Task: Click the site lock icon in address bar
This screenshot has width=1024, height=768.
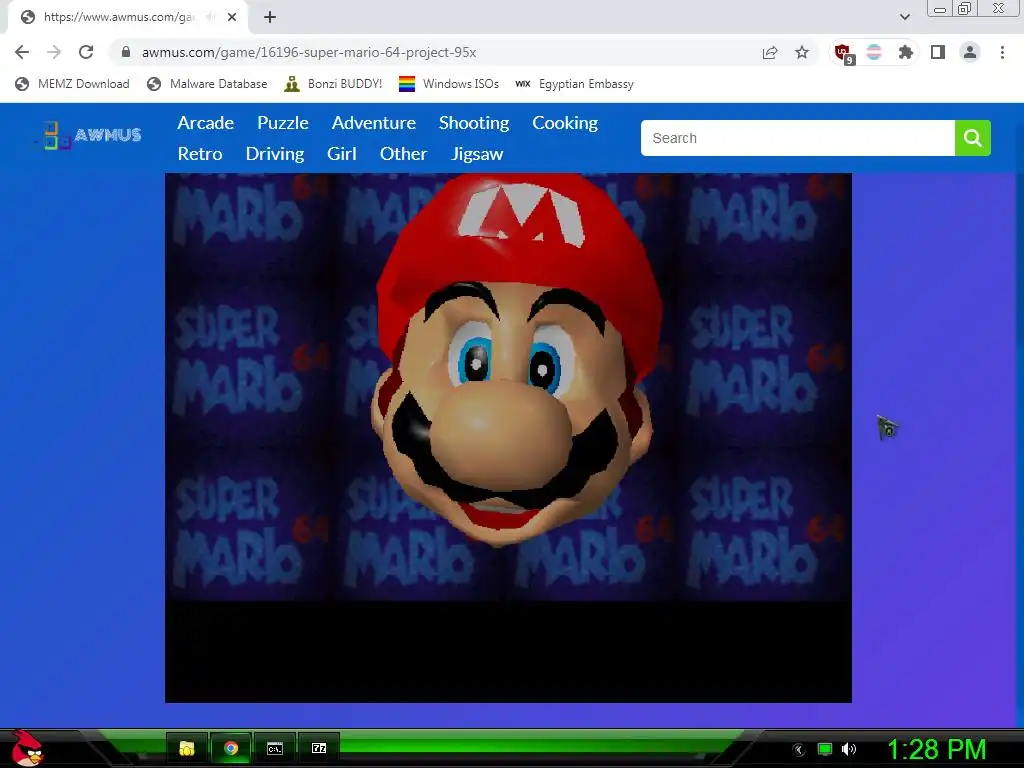Action: tap(126, 52)
